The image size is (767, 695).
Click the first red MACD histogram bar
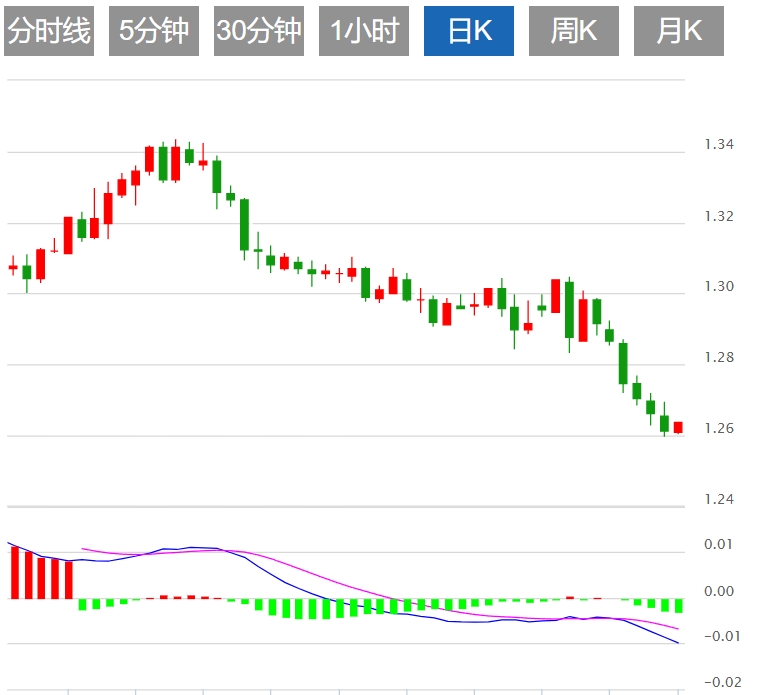(x=15, y=573)
